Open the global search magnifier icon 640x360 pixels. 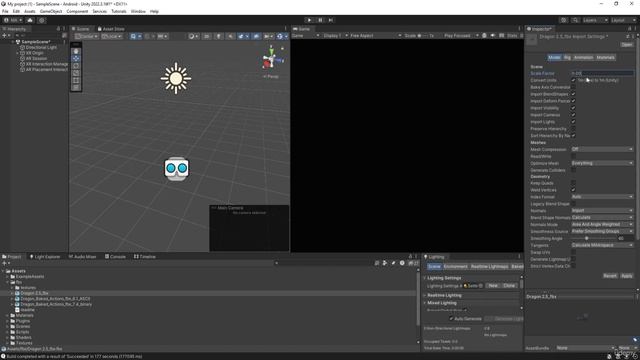pyautogui.click(x=575, y=20)
